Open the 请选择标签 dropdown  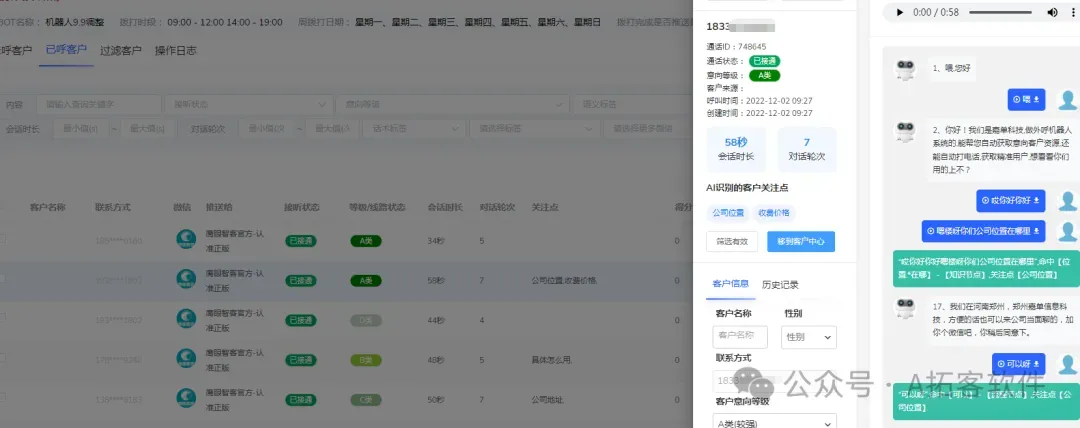[534, 129]
